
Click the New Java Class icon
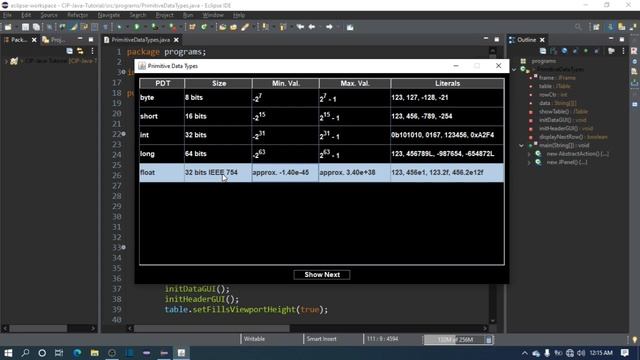204,27
